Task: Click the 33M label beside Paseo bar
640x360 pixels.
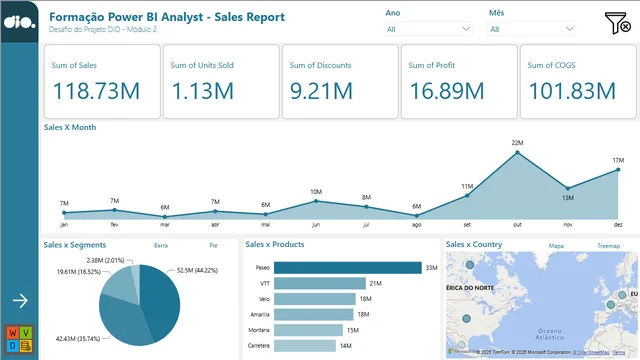Action: pos(431,268)
